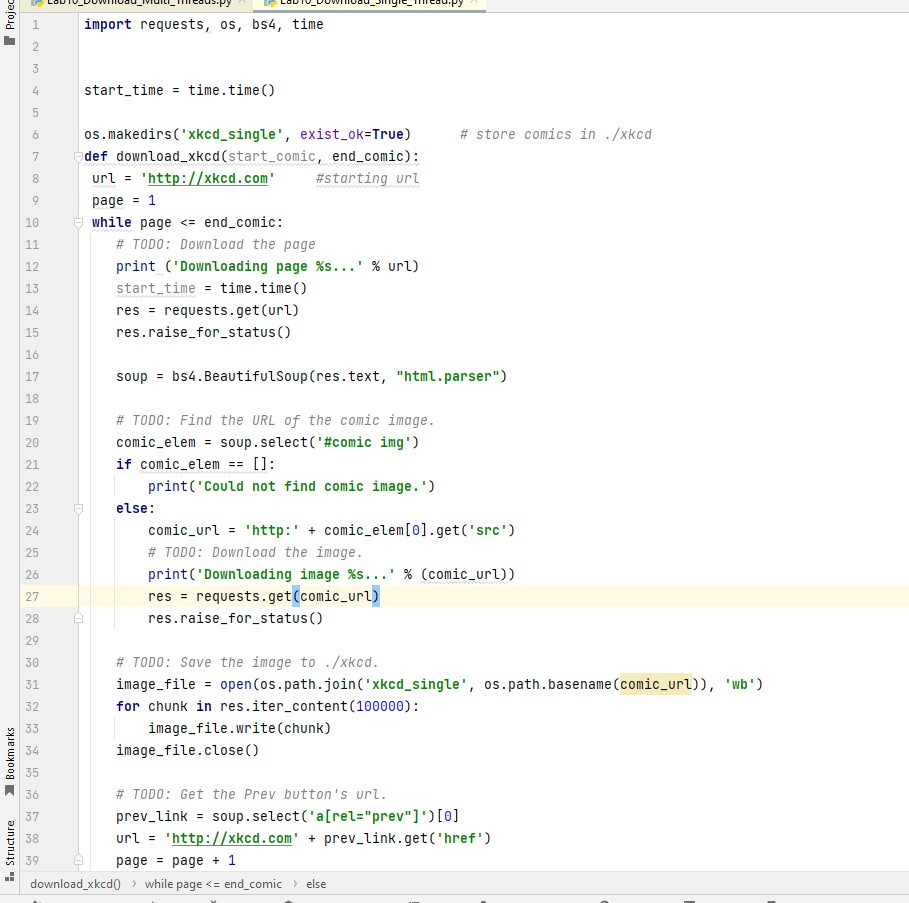Open the http://xkcd.com link on line 38

tap(232, 838)
